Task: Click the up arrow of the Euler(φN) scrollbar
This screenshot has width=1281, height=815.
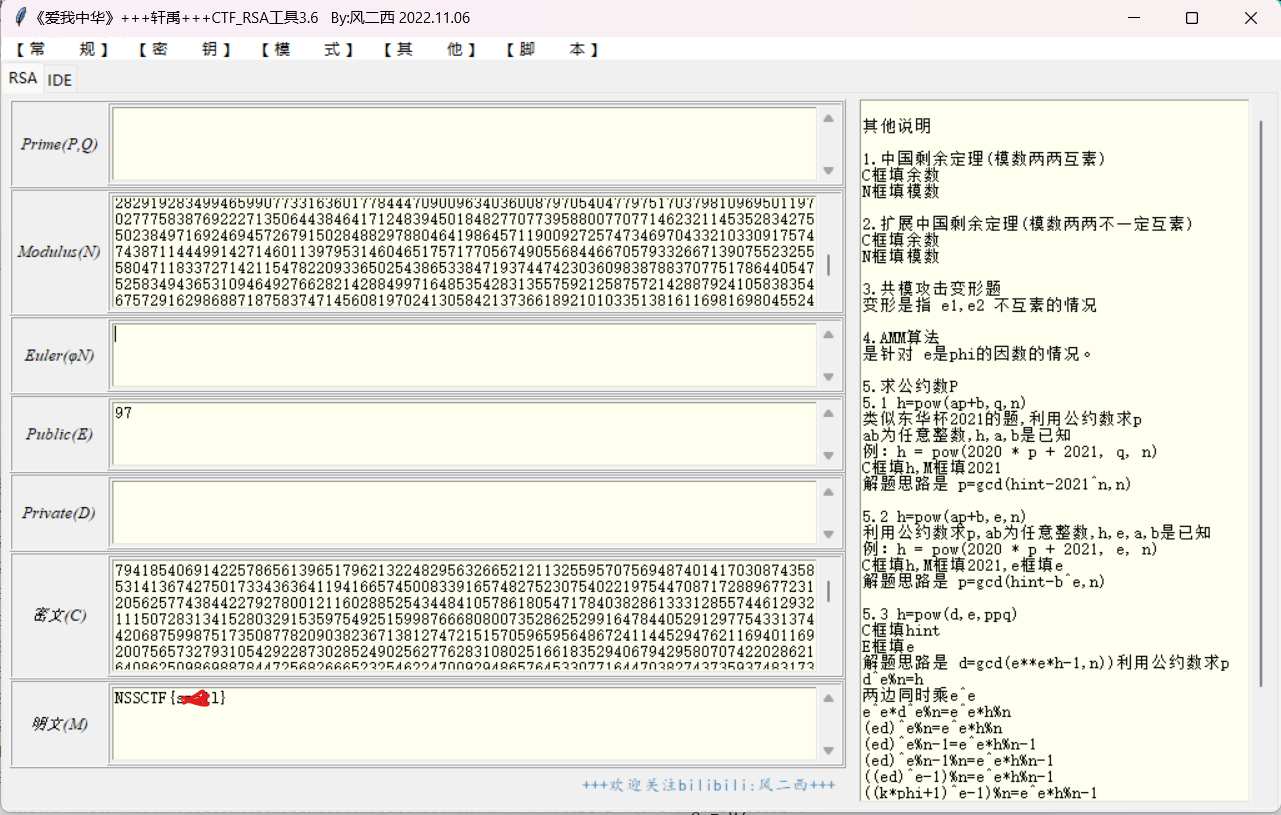Action: (x=828, y=334)
